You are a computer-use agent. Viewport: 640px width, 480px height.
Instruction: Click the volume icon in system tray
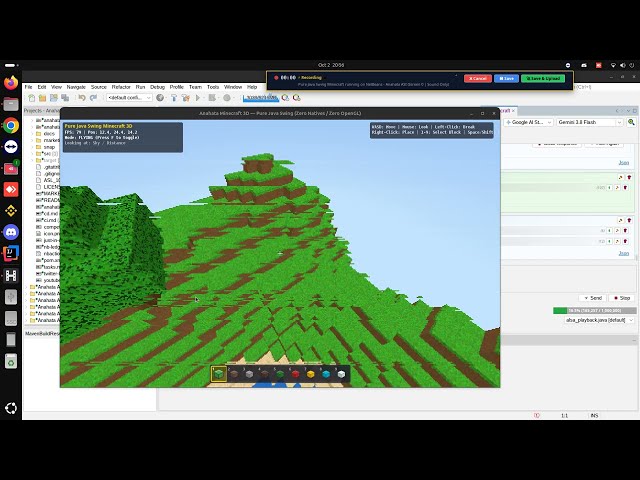point(622,65)
